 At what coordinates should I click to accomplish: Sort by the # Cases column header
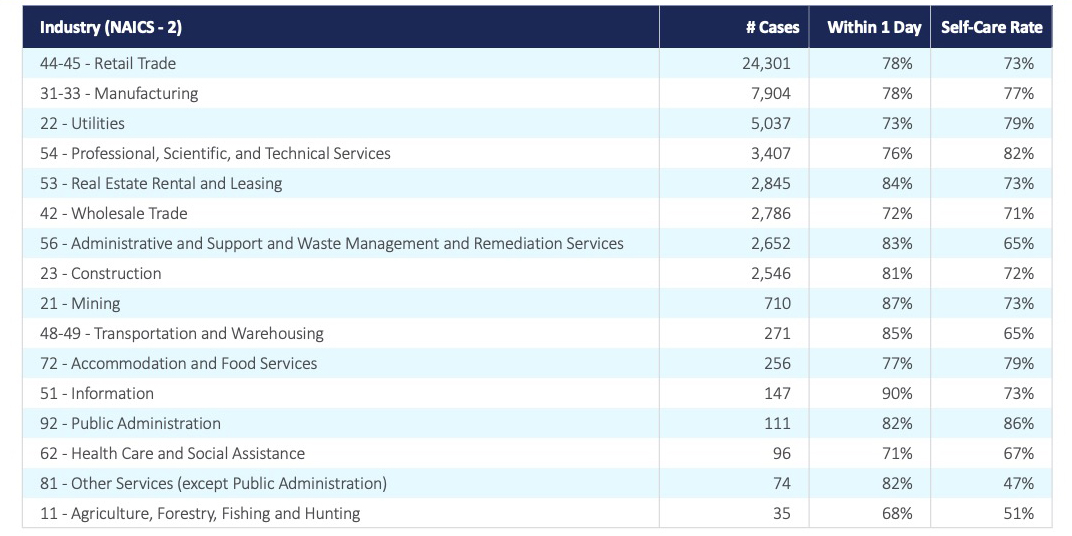coord(772,27)
